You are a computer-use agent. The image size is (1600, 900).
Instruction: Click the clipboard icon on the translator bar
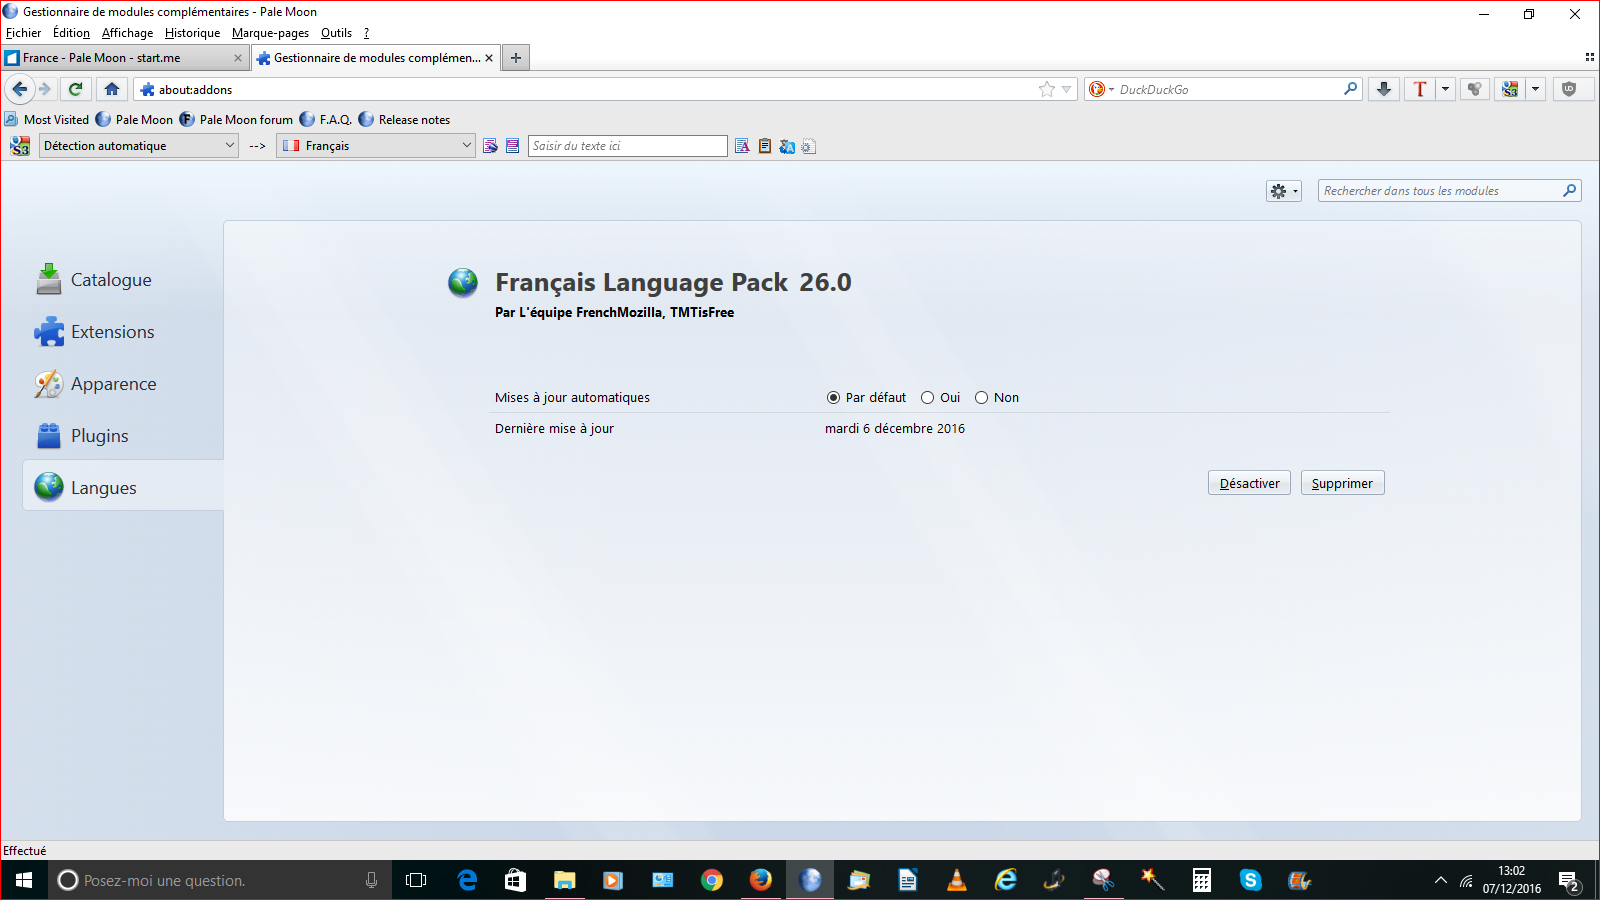click(x=764, y=146)
